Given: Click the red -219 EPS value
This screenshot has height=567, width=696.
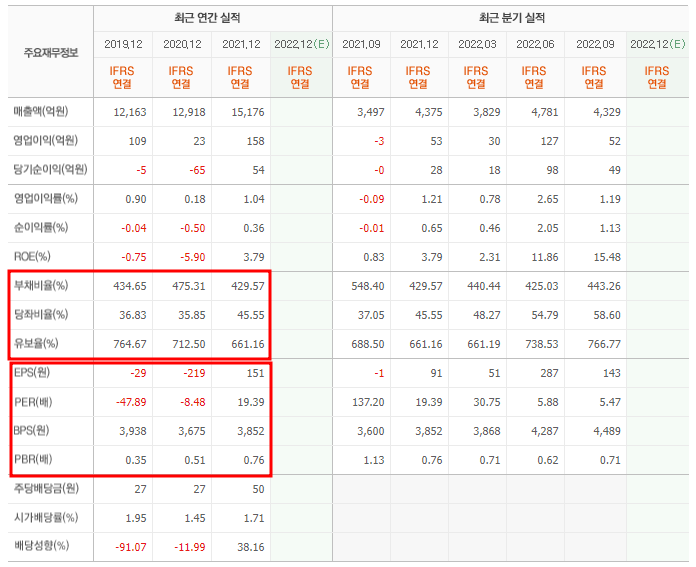Looking at the screenshot, I should point(194,373).
